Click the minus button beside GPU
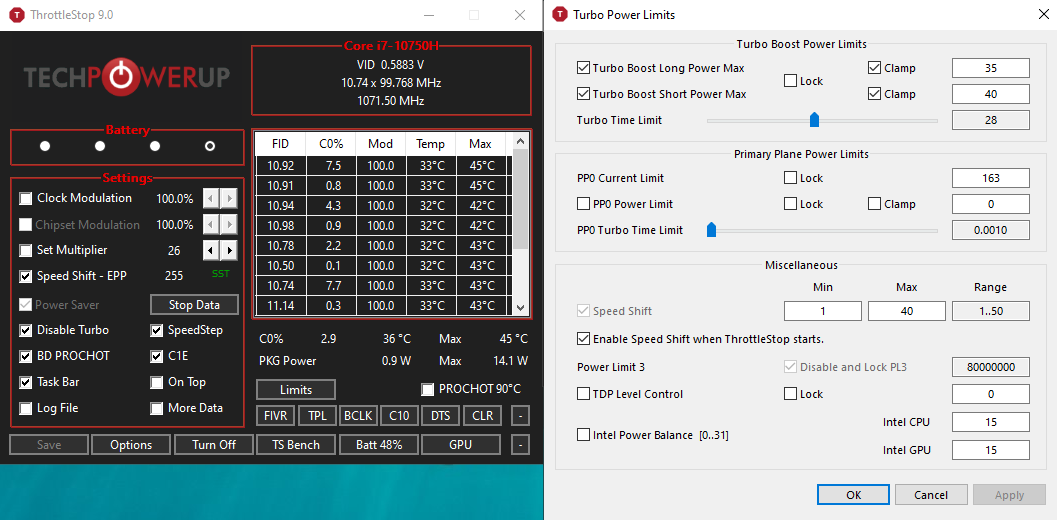The height and width of the screenshot is (520, 1057). point(520,445)
